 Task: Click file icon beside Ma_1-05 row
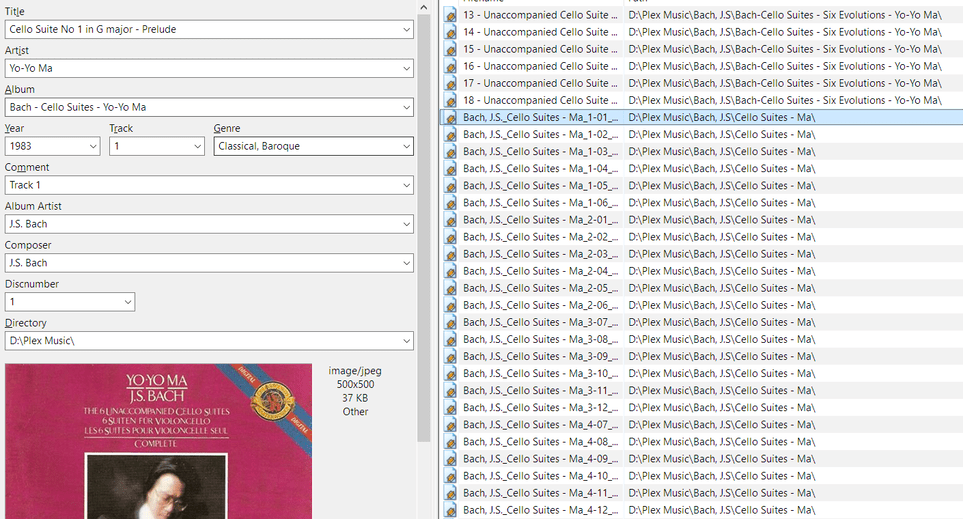(450, 185)
